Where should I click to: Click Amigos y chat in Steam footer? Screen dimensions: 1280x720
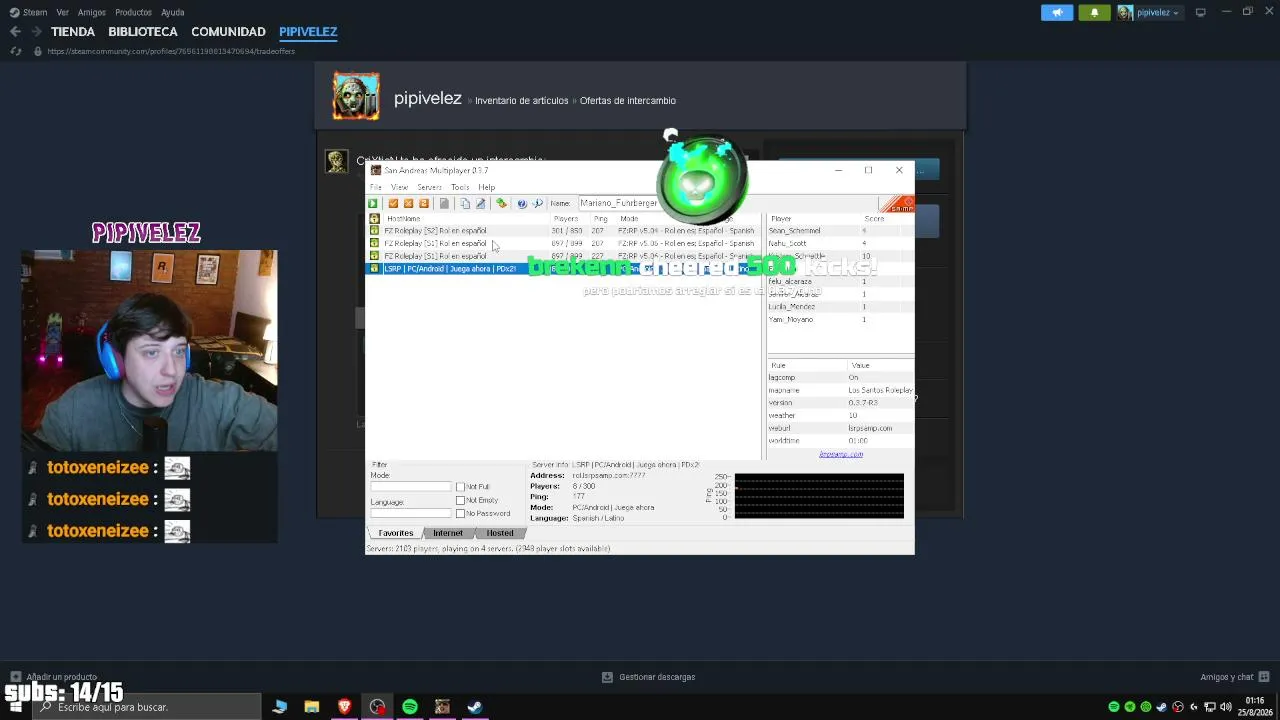point(1227,677)
